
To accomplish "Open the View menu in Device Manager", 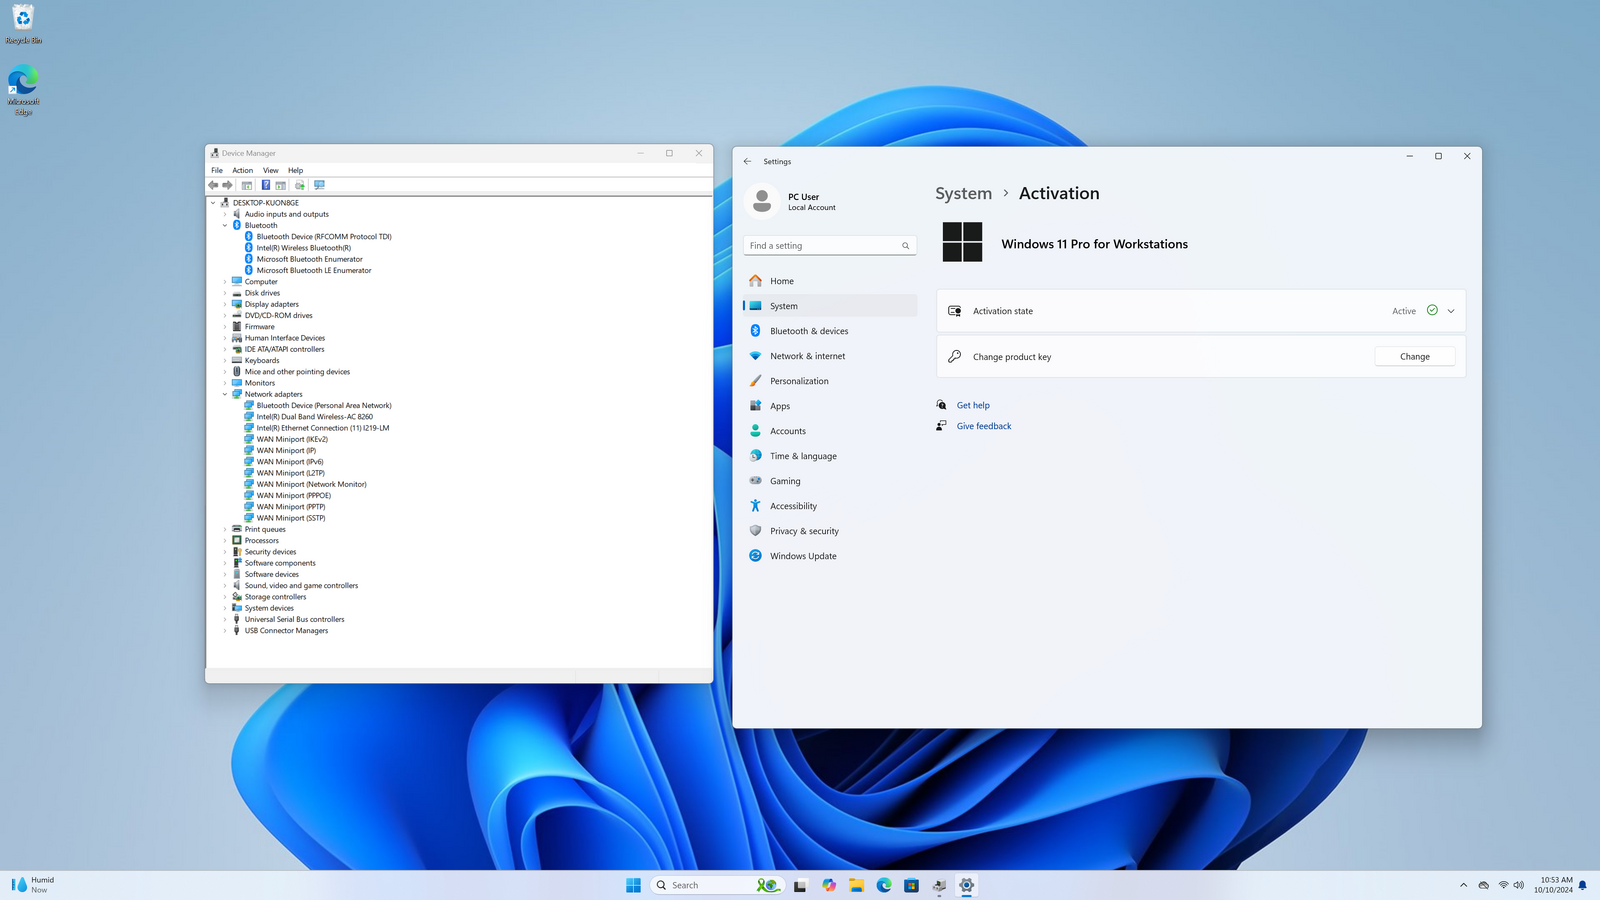I will click(271, 170).
